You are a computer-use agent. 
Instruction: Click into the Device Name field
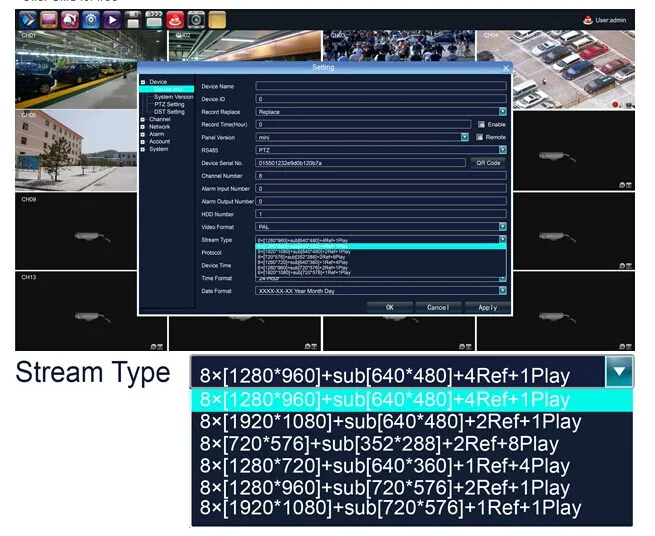click(381, 86)
